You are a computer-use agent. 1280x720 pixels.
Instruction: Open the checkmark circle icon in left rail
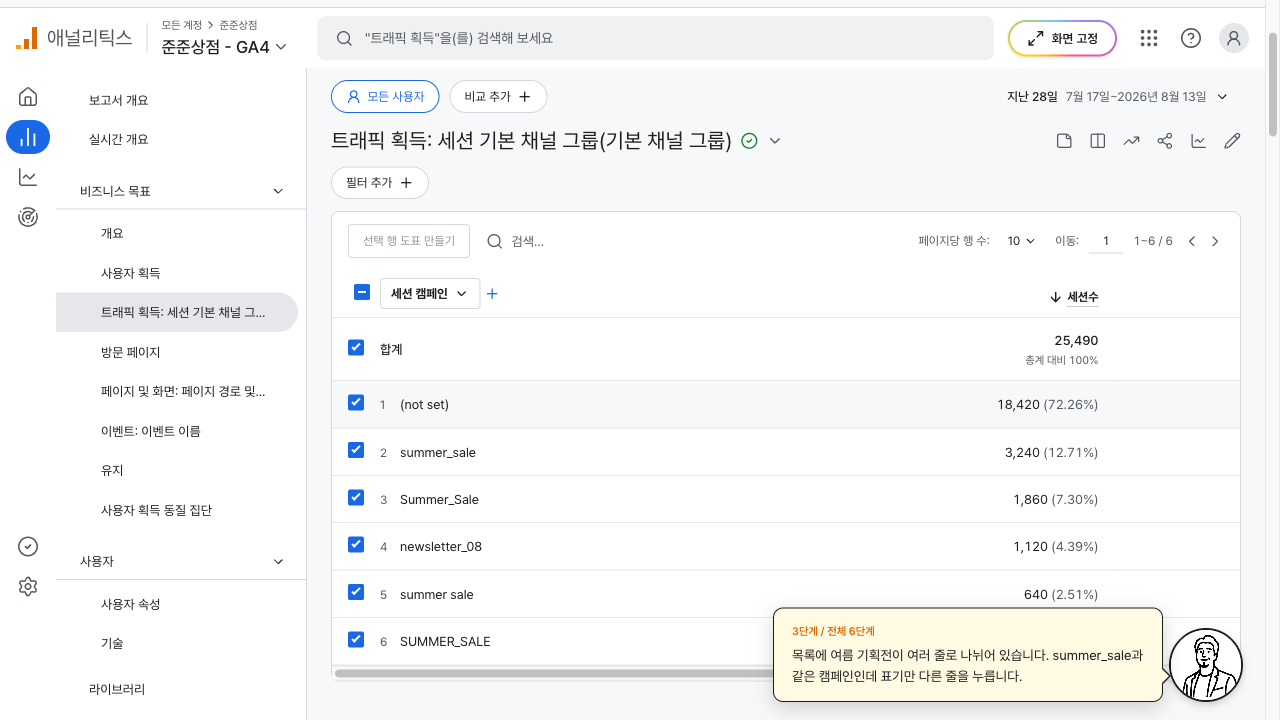click(x=28, y=546)
